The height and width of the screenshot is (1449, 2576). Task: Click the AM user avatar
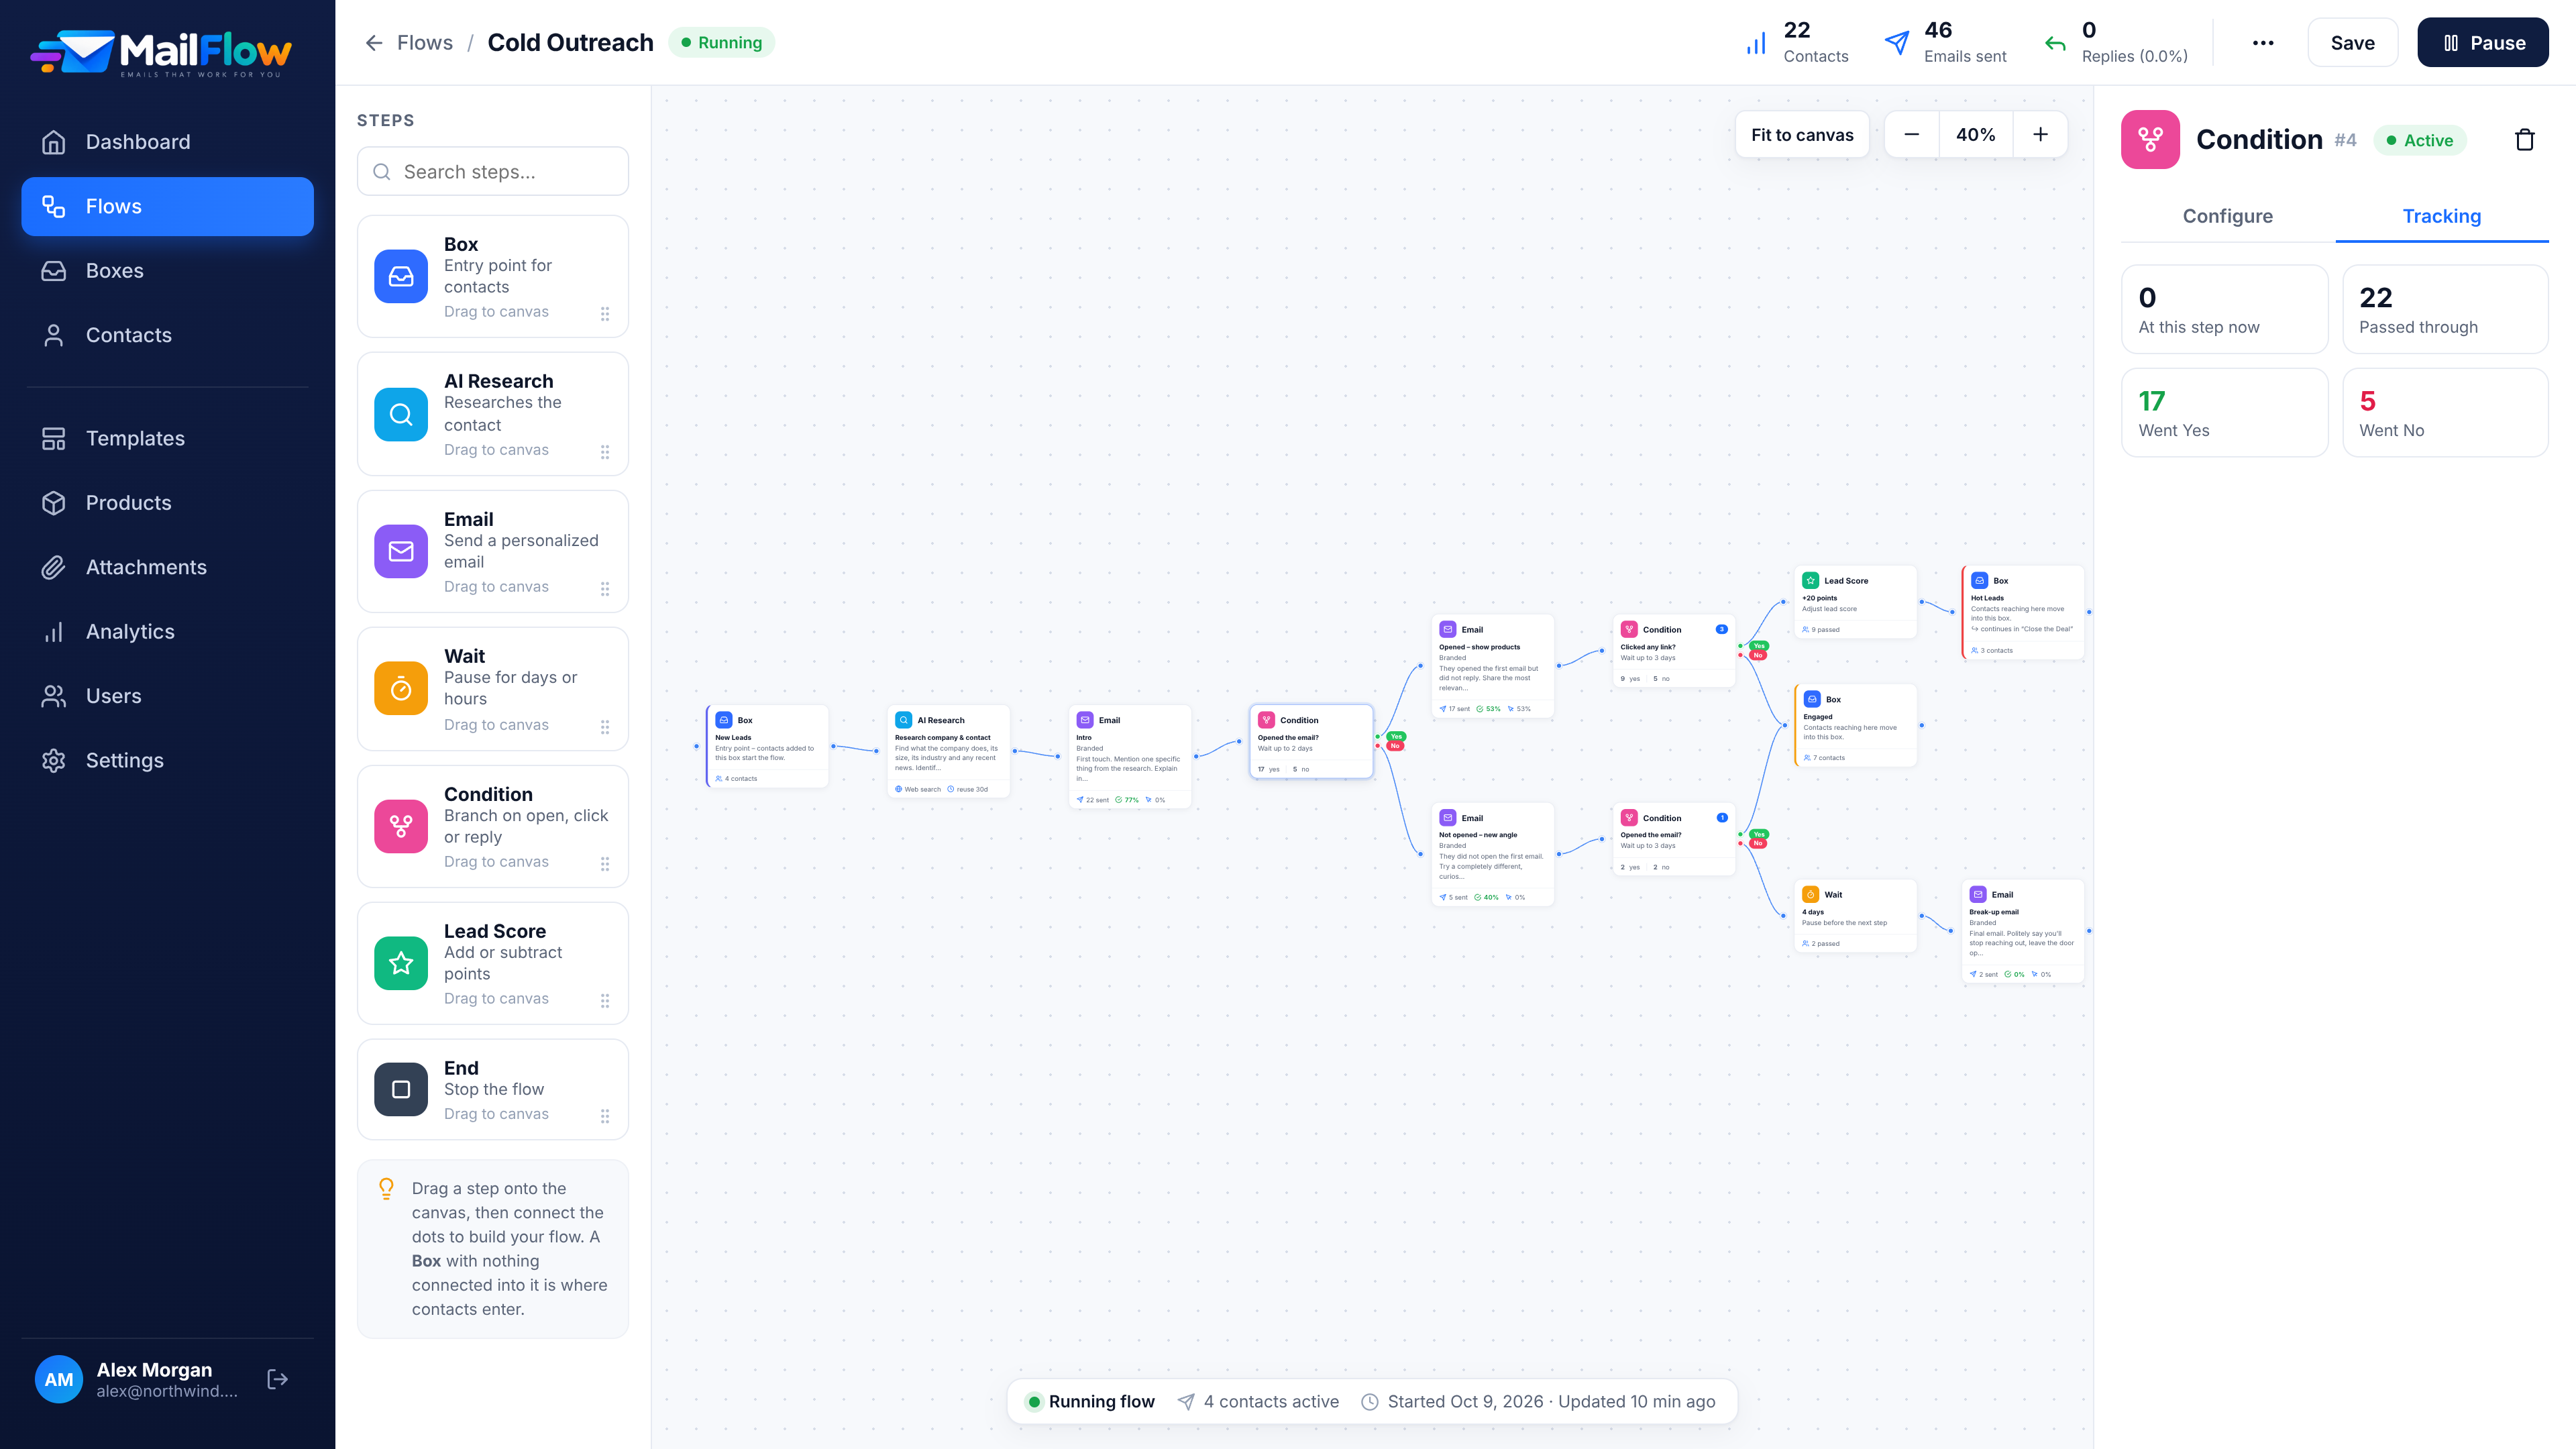click(59, 1380)
